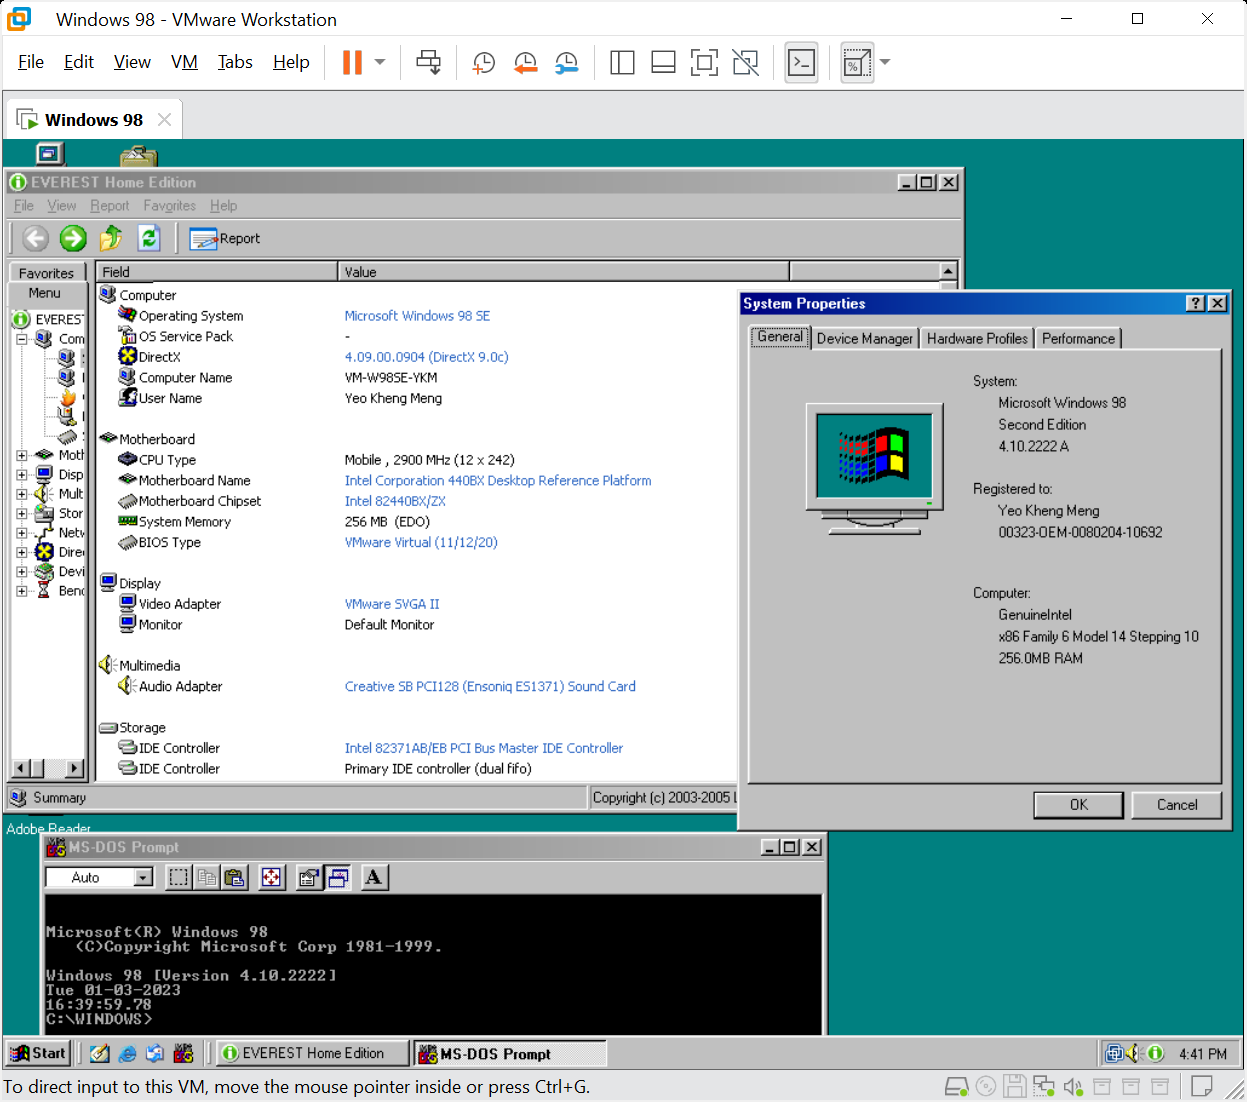The image size is (1247, 1102).
Task: Open the VMware SVGA II link
Action: (392, 604)
